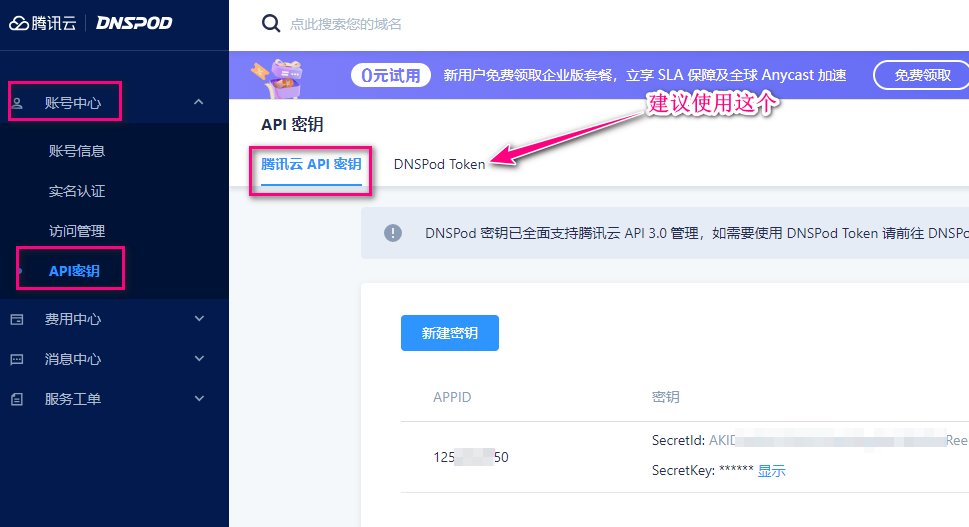Image resolution: width=969 pixels, height=527 pixels.
Task: Expand the 消息中心 chevron
Action: click(x=199, y=358)
